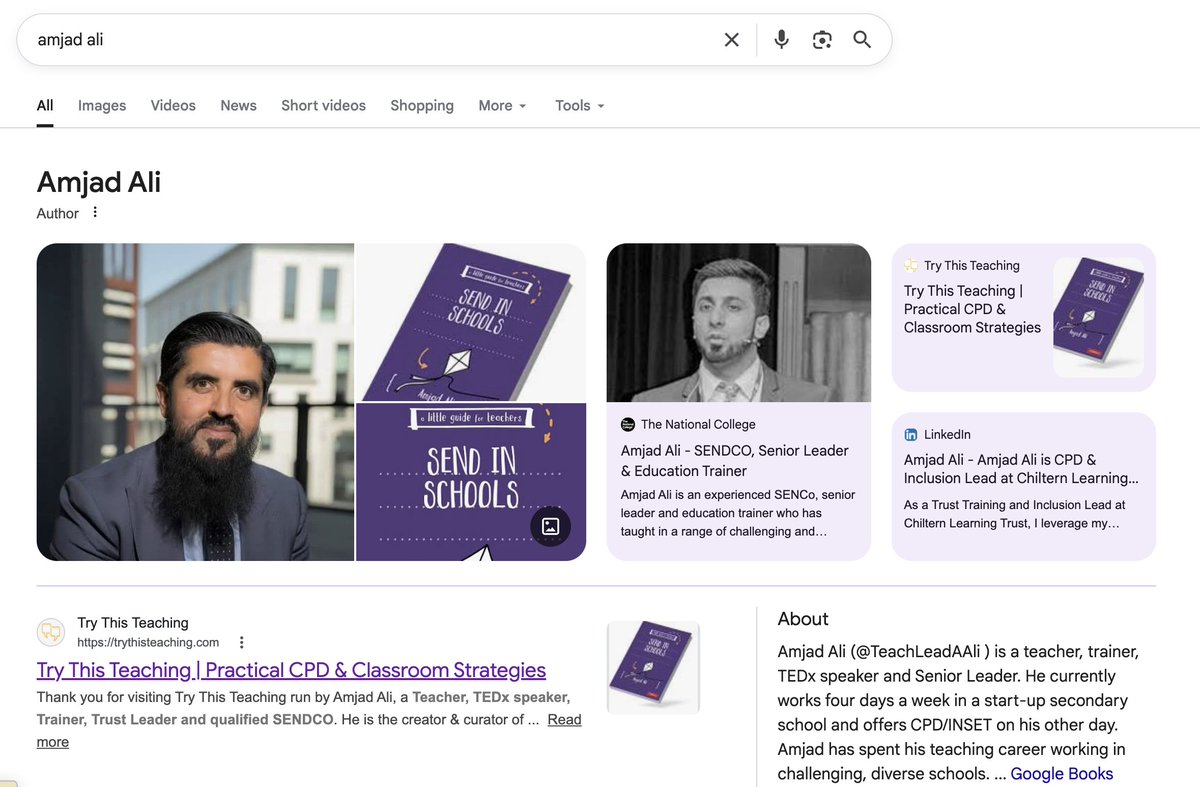The height and width of the screenshot is (787, 1200).
Task: Open image gallery icon on book cover
Action: [x=550, y=526]
